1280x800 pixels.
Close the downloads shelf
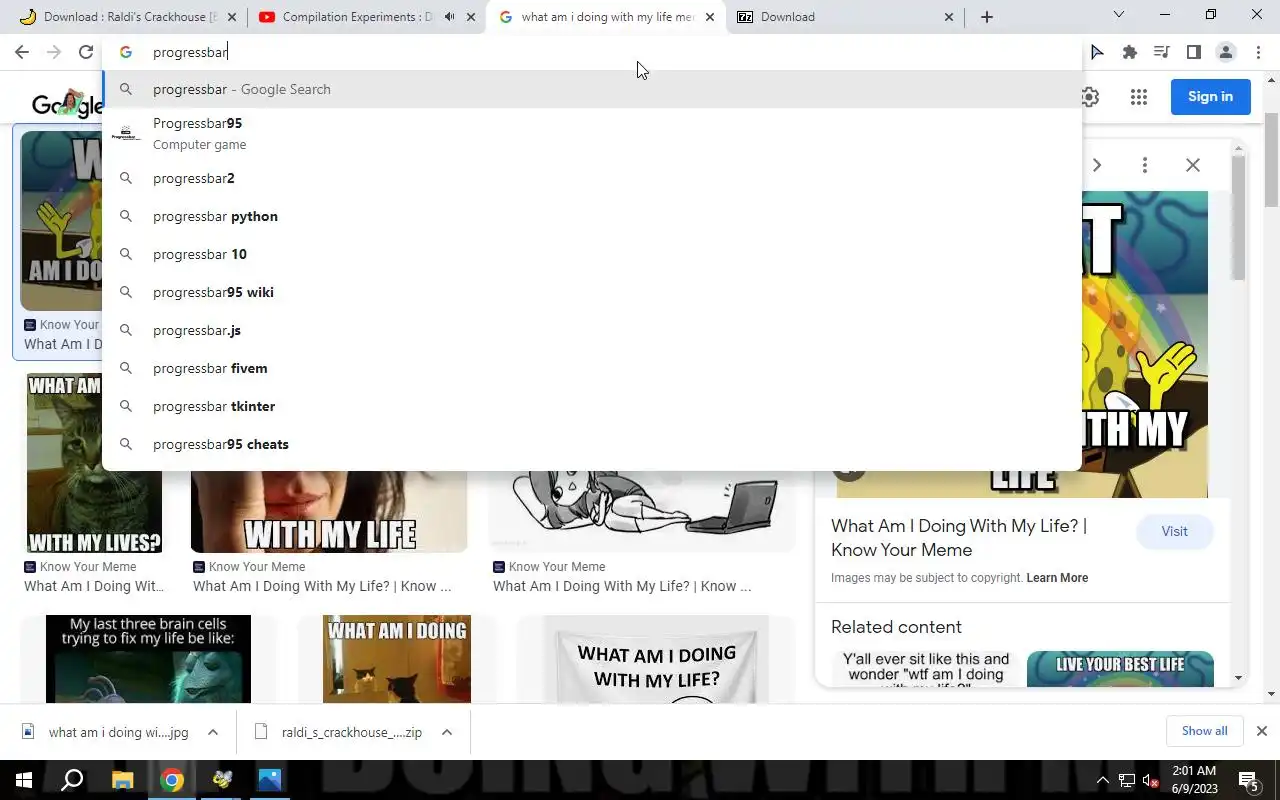coord(1262,731)
